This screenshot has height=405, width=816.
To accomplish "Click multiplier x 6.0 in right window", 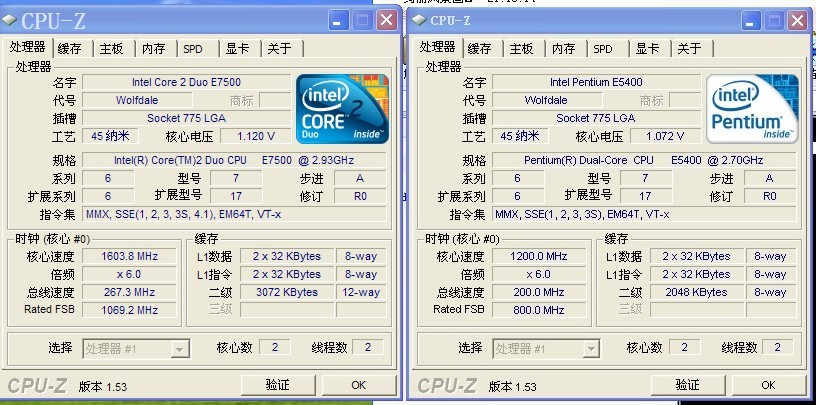I will (539, 274).
